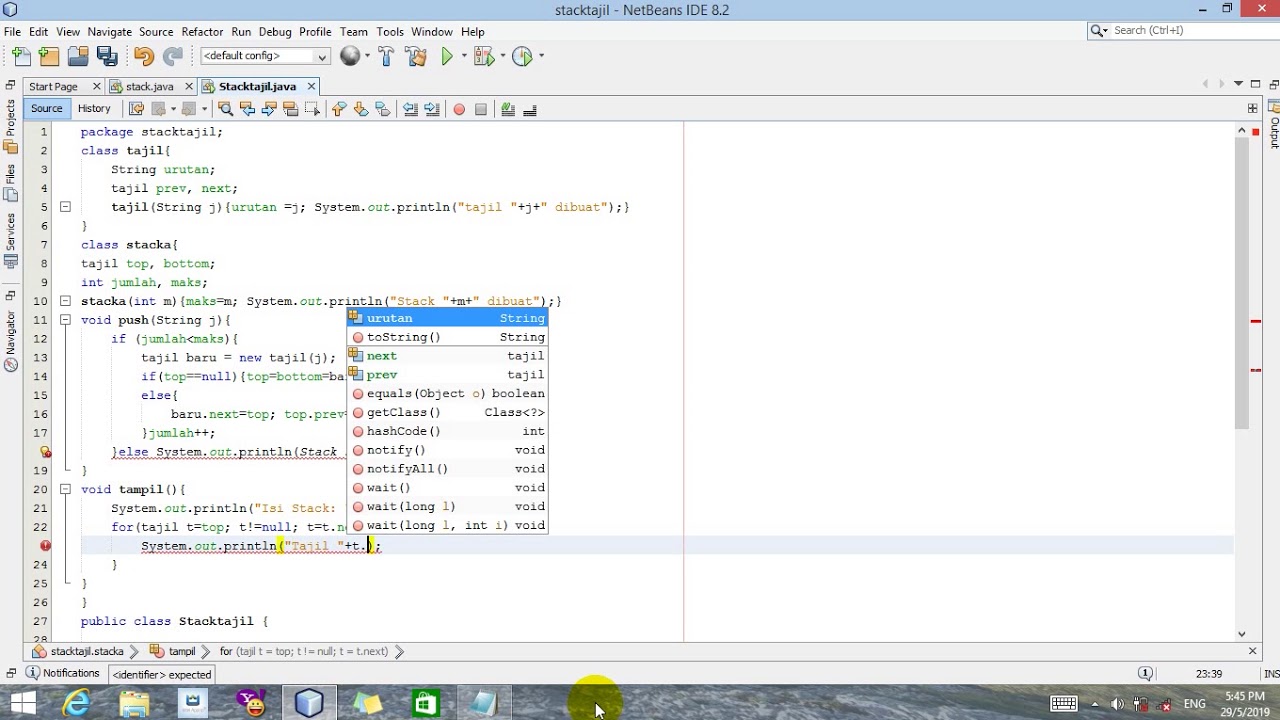Open Profile project dropdown arrow
Image resolution: width=1280 pixels, height=720 pixels.
[x=541, y=57]
